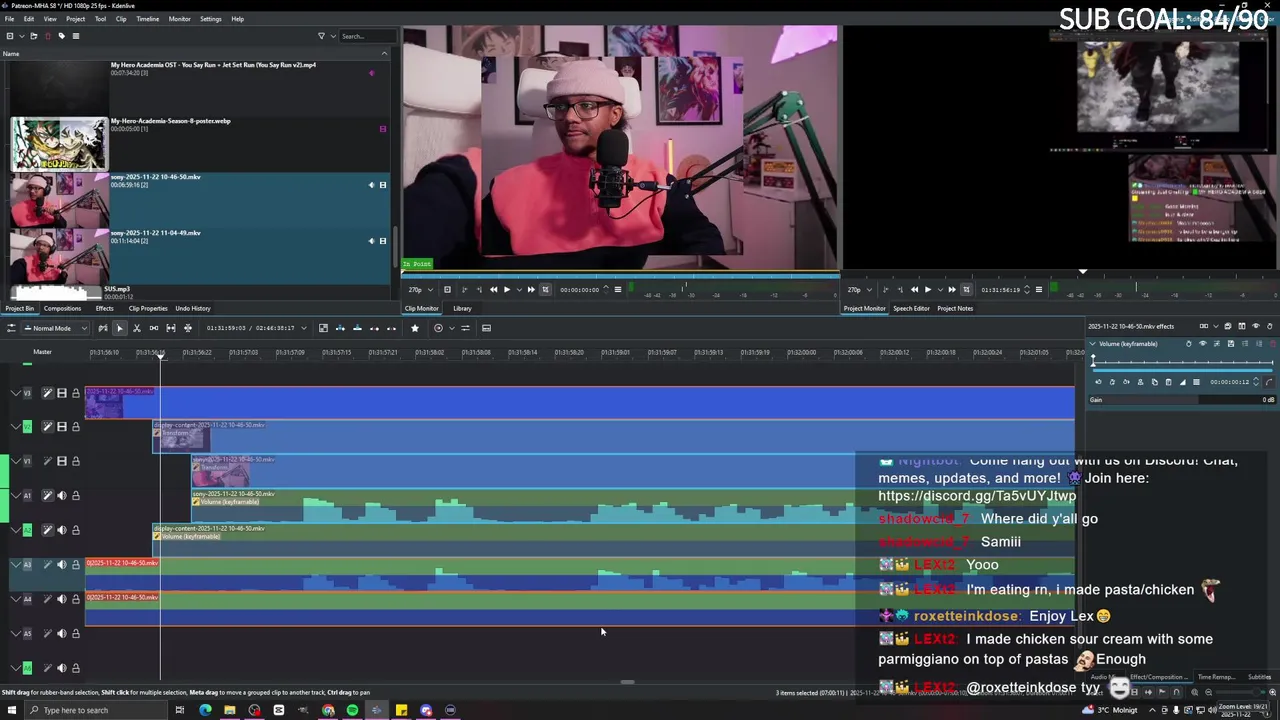Toggle the A2 track target label
Viewport: 1280px width, 720px height.
point(27,530)
